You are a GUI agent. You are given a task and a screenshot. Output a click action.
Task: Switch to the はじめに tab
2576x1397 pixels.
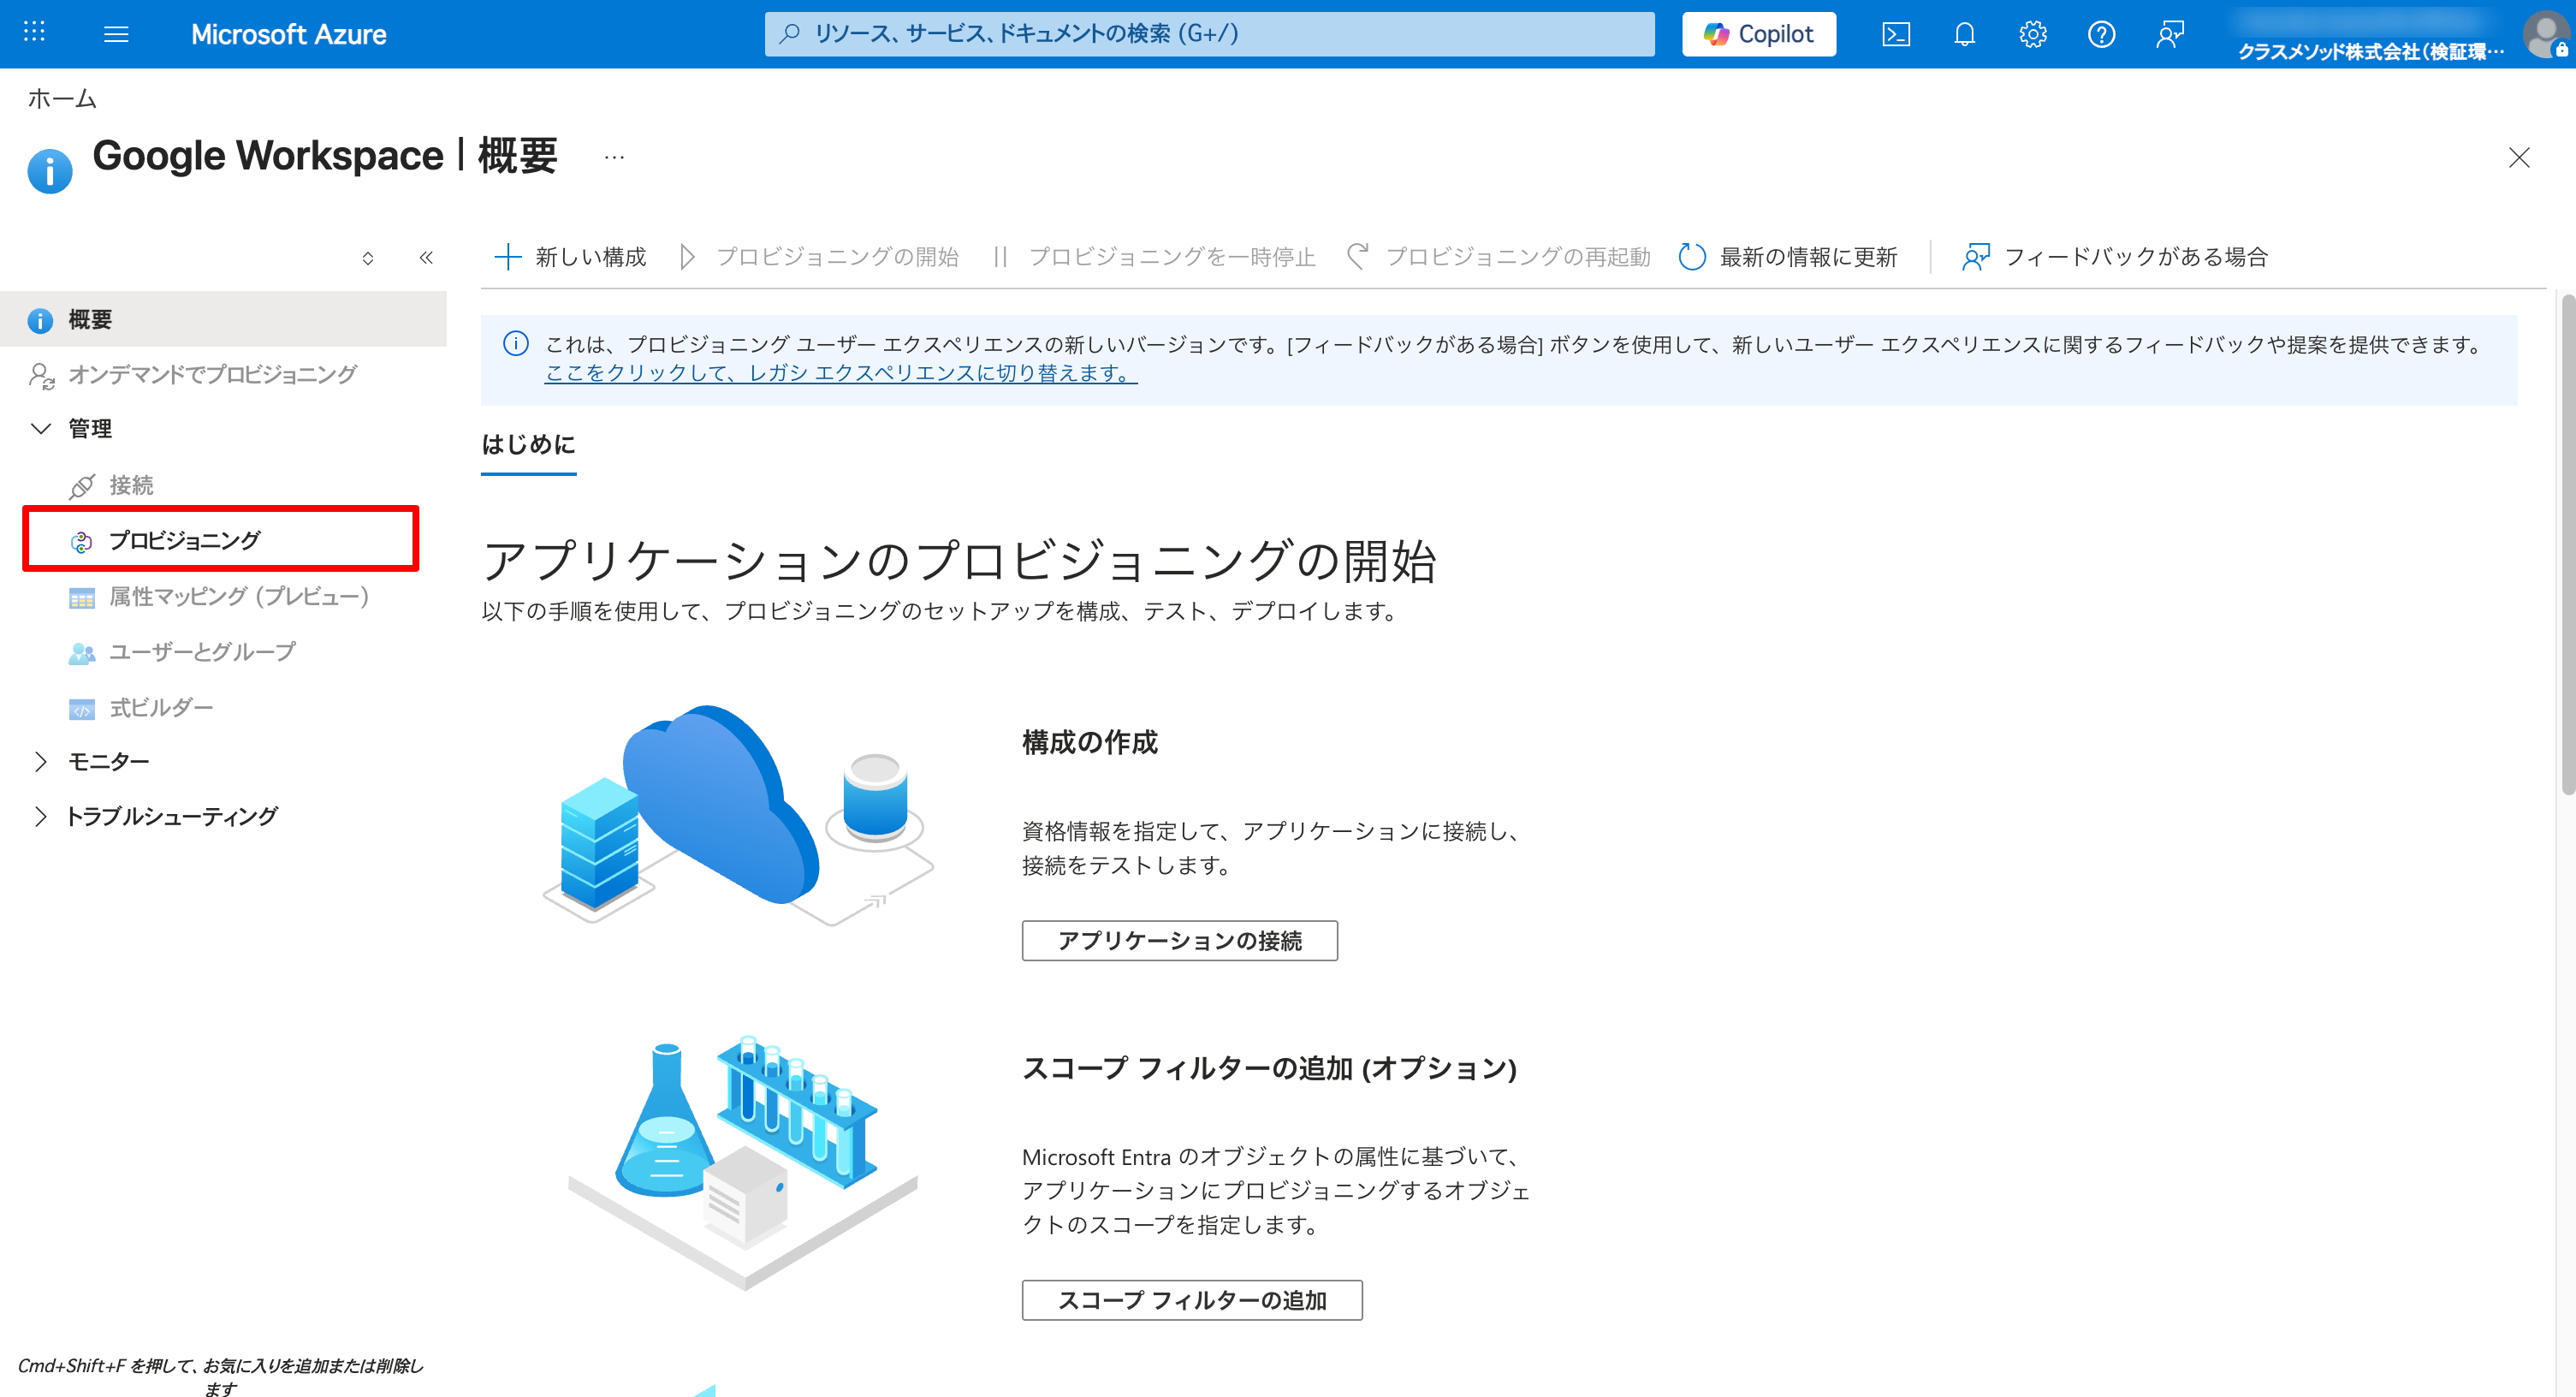(528, 444)
